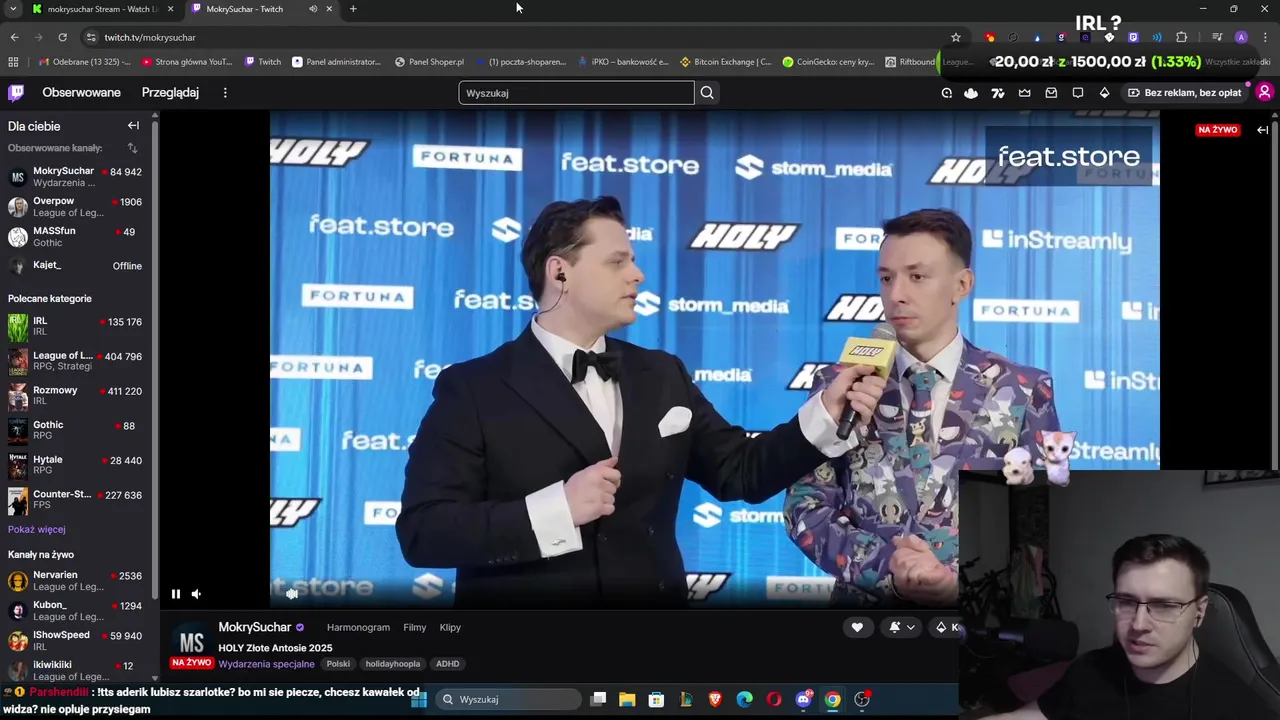Open the Twitch whispers chat bubble icon

[x=1078, y=93]
